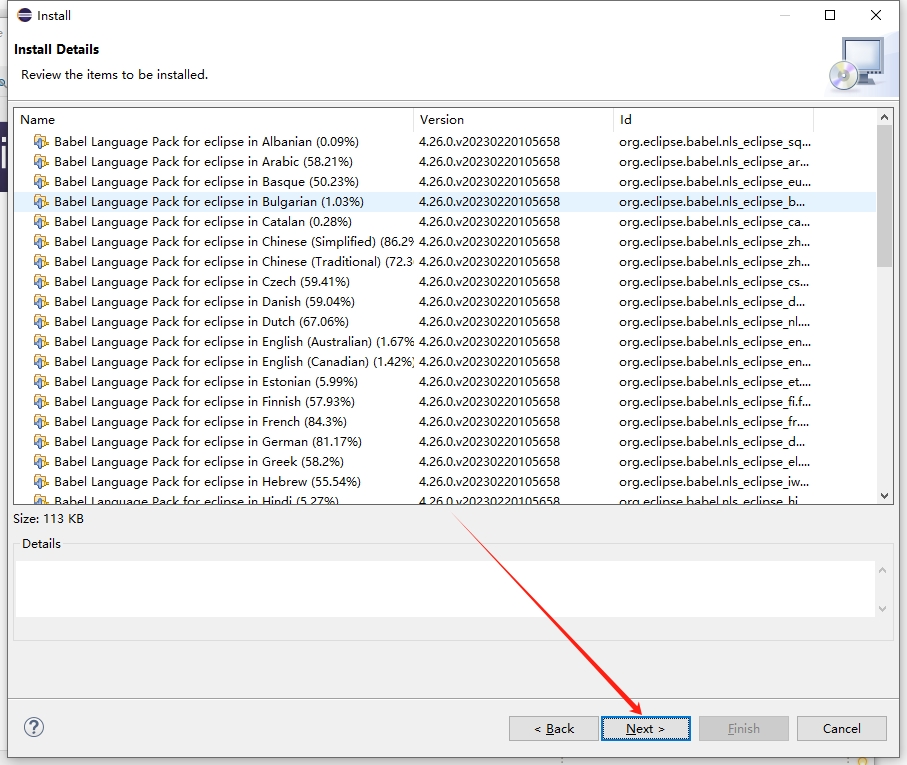Return to previous page with Back
The height and width of the screenshot is (765, 907).
pos(554,729)
